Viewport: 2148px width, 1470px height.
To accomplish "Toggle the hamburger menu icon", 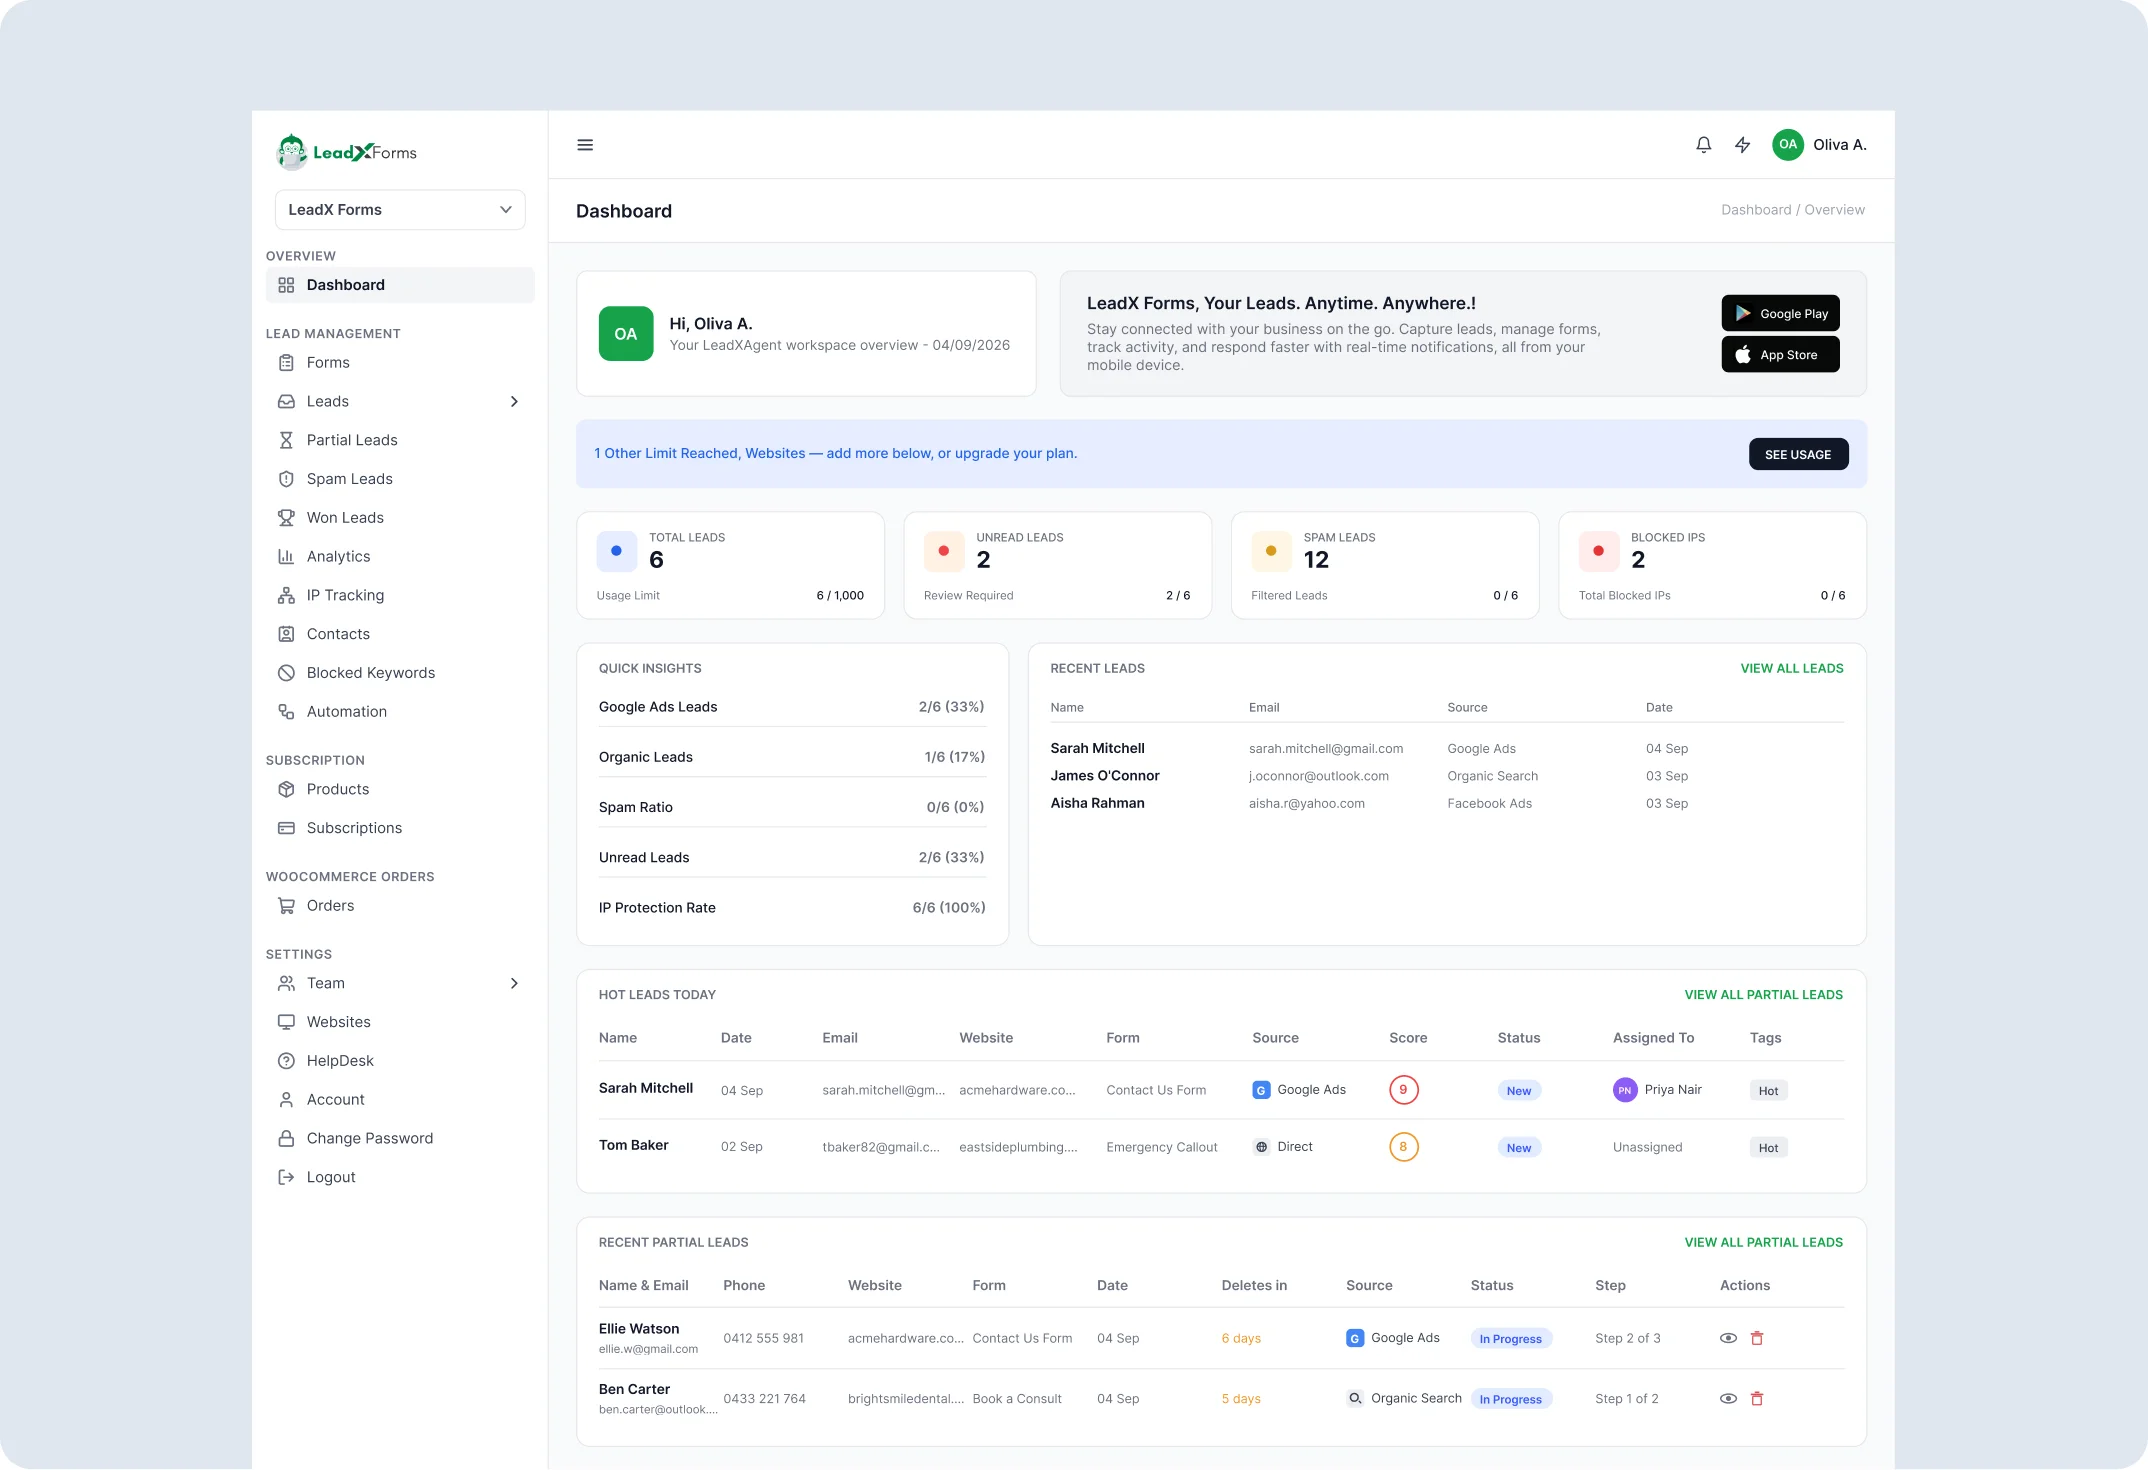I will [585, 145].
